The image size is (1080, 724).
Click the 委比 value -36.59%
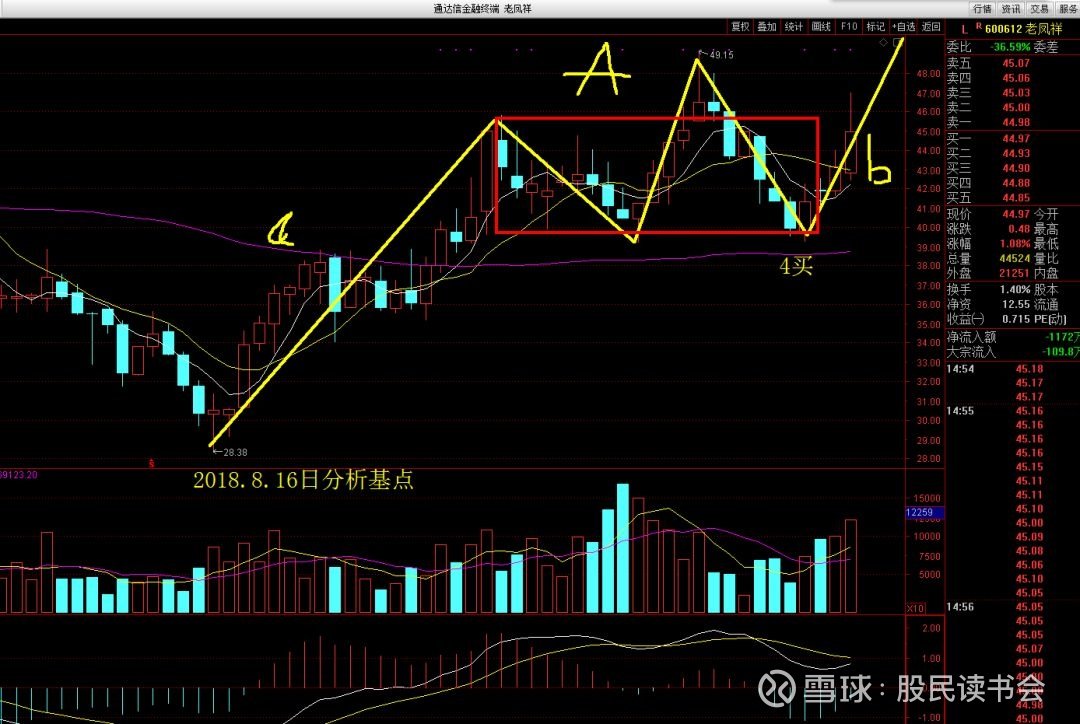[x=1010, y=47]
